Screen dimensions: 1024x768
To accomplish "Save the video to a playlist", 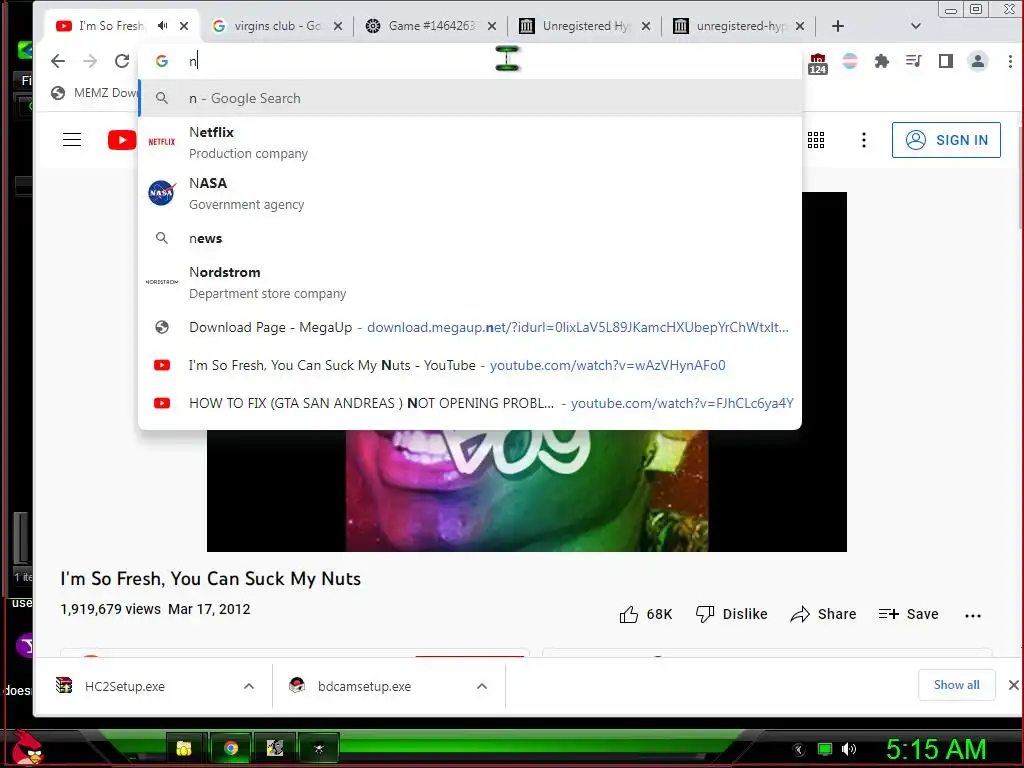I will pos(908,615).
